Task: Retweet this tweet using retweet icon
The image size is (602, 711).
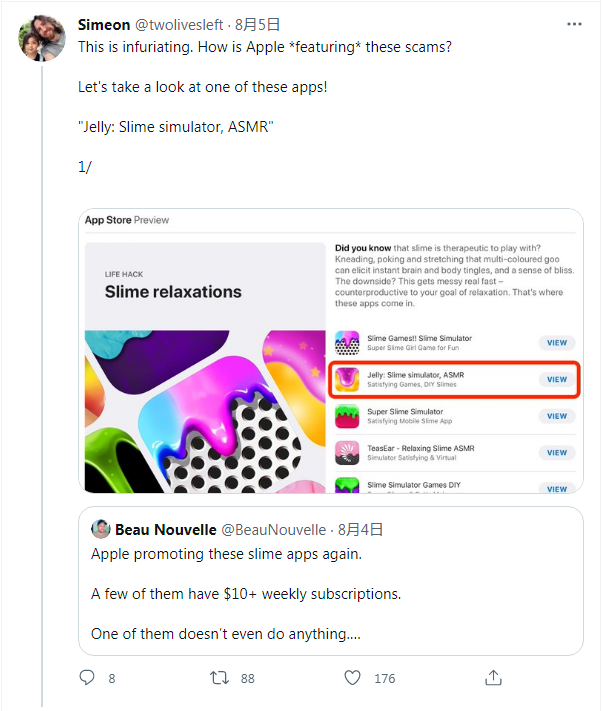Action: tap(220, 678)
